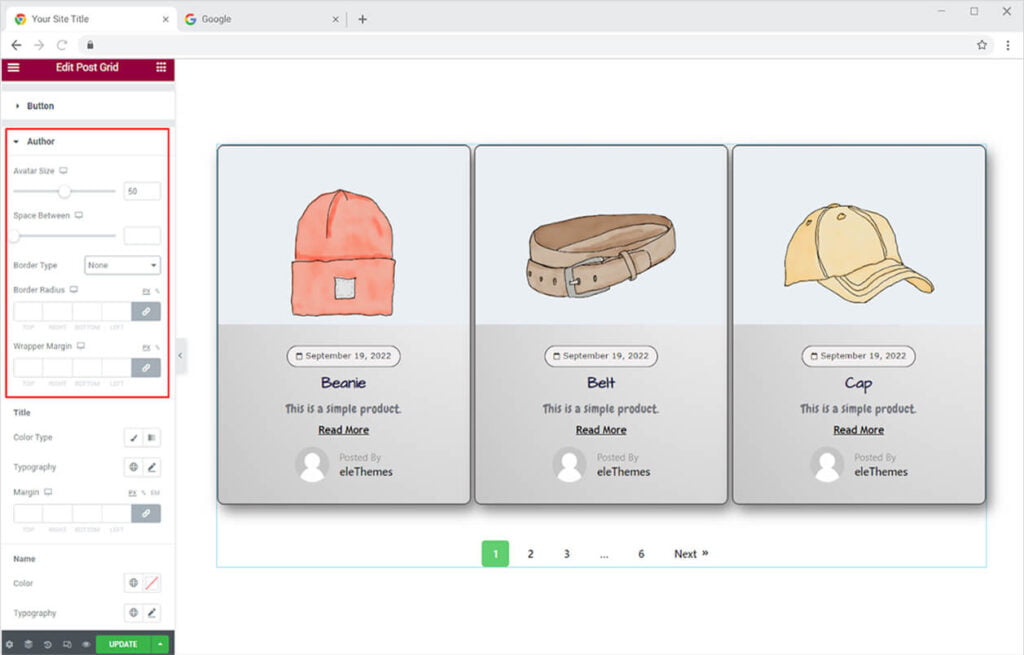Open the widgets grid panel
The height and width of the screenshot is (655, 1024).
161,67
